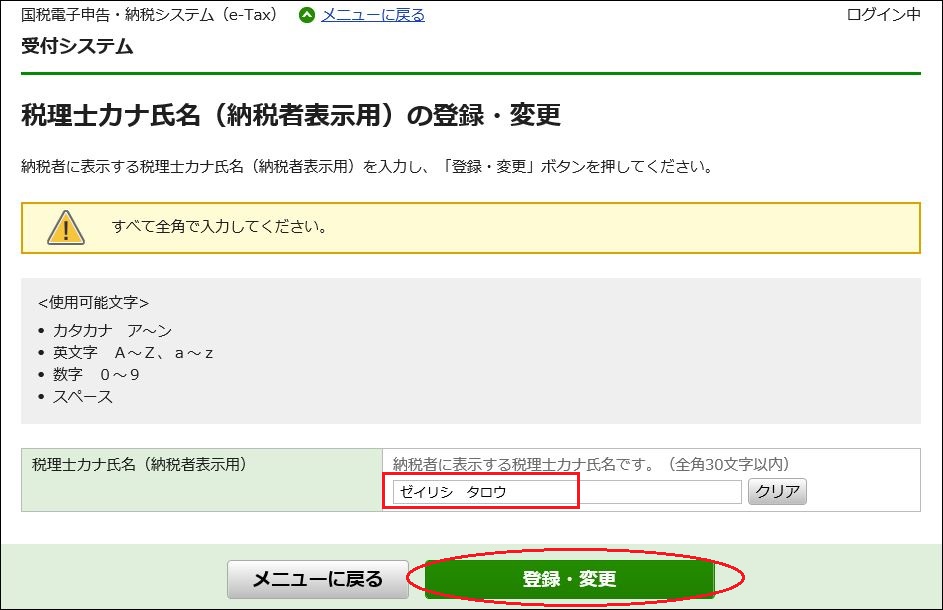Click the 国税電子申告・納税システム (e-Tax) header text
Viewport: 943px width, 610px height.
(150, 15)
